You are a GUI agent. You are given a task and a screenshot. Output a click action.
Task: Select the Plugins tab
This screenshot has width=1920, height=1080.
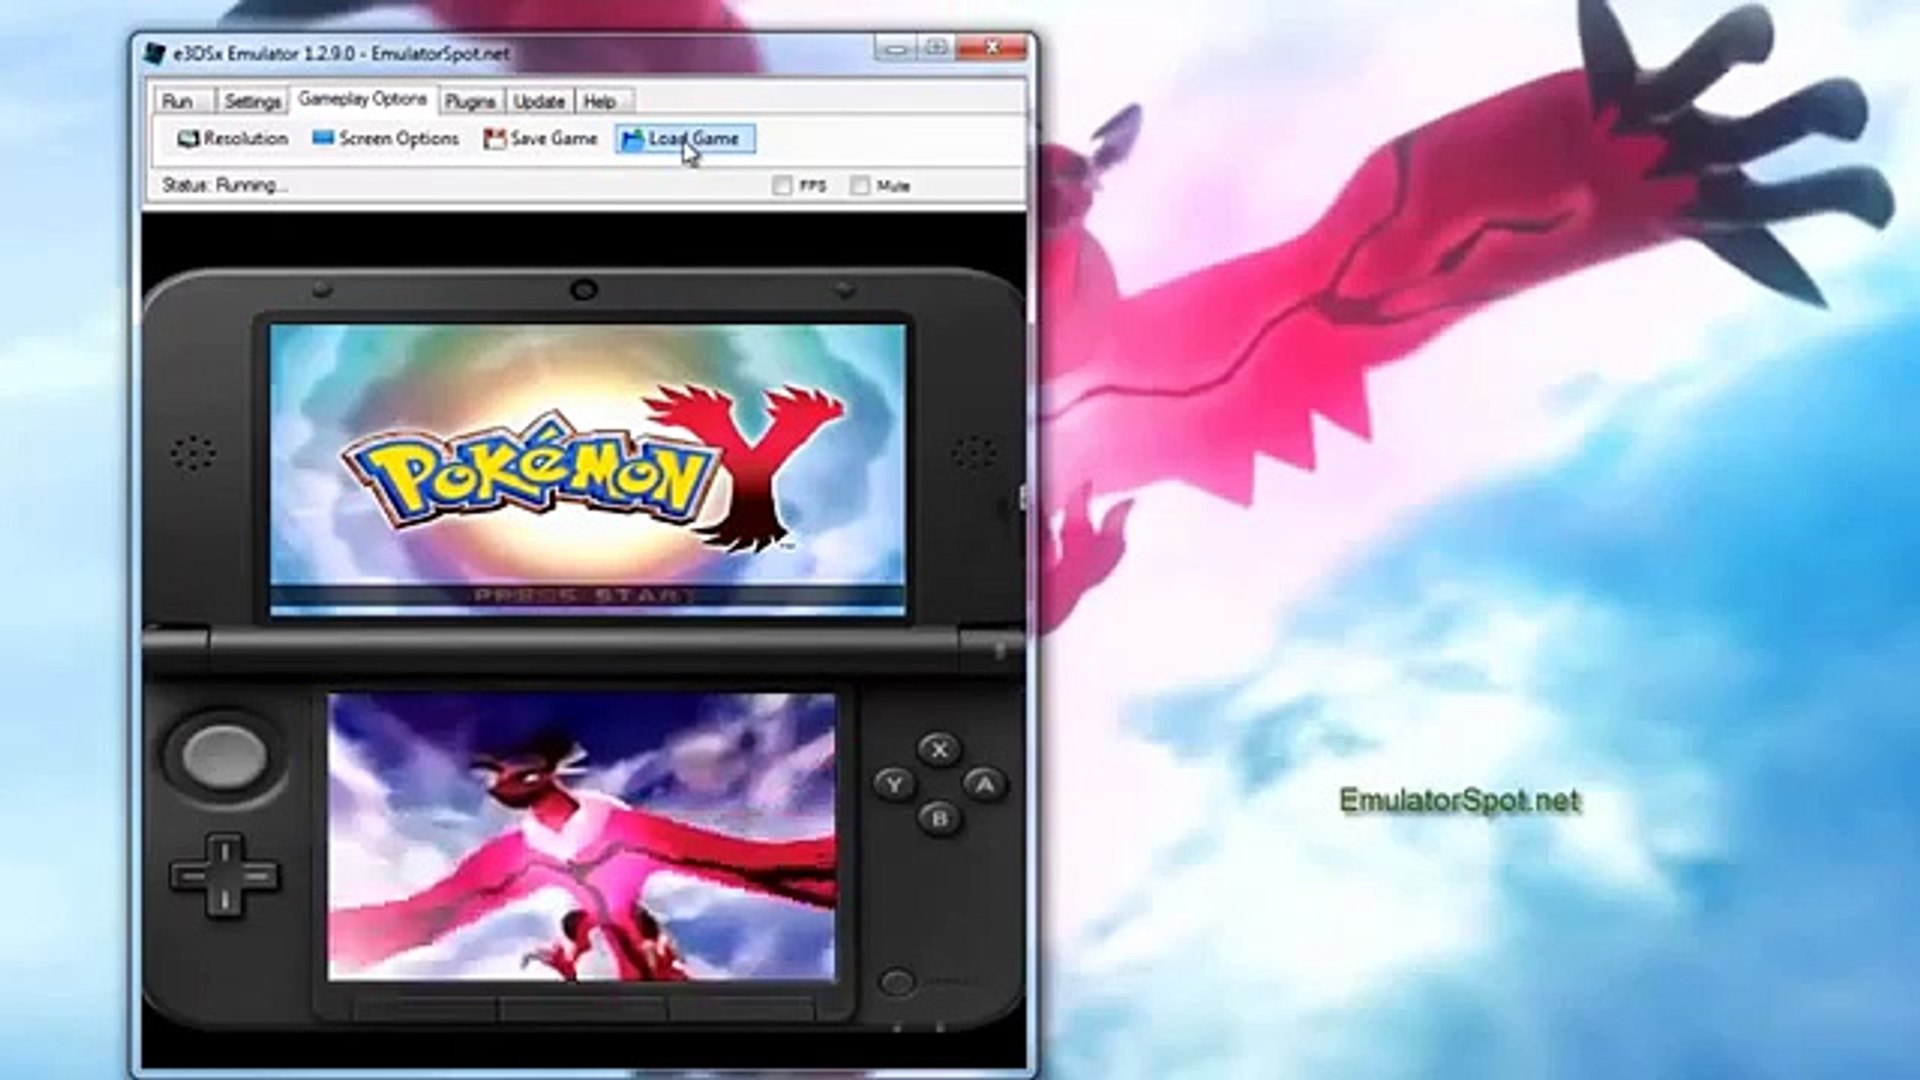point(470,102)
